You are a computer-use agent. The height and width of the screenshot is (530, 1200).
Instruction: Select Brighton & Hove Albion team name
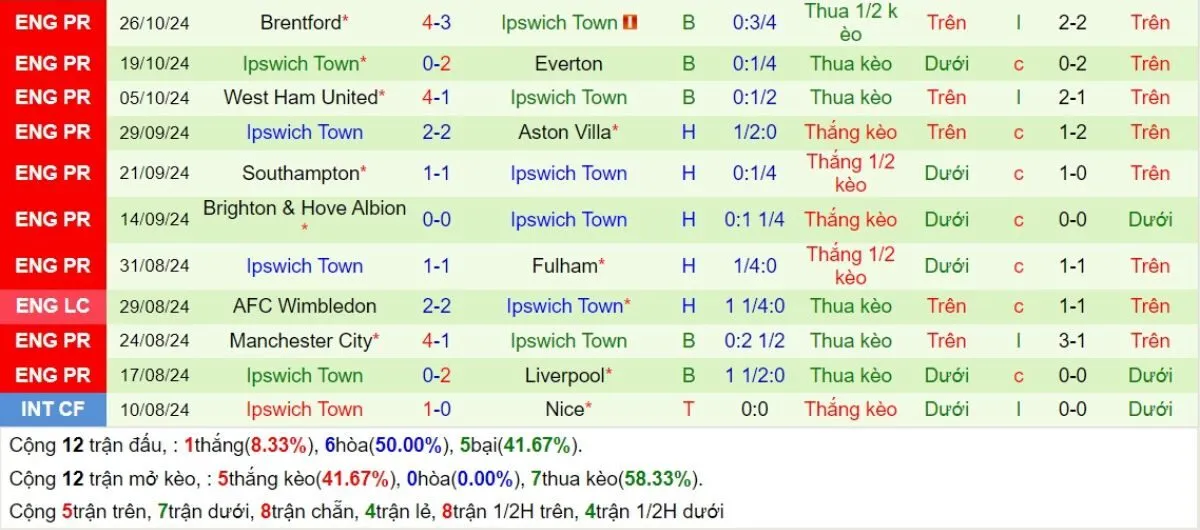(304, 209)
